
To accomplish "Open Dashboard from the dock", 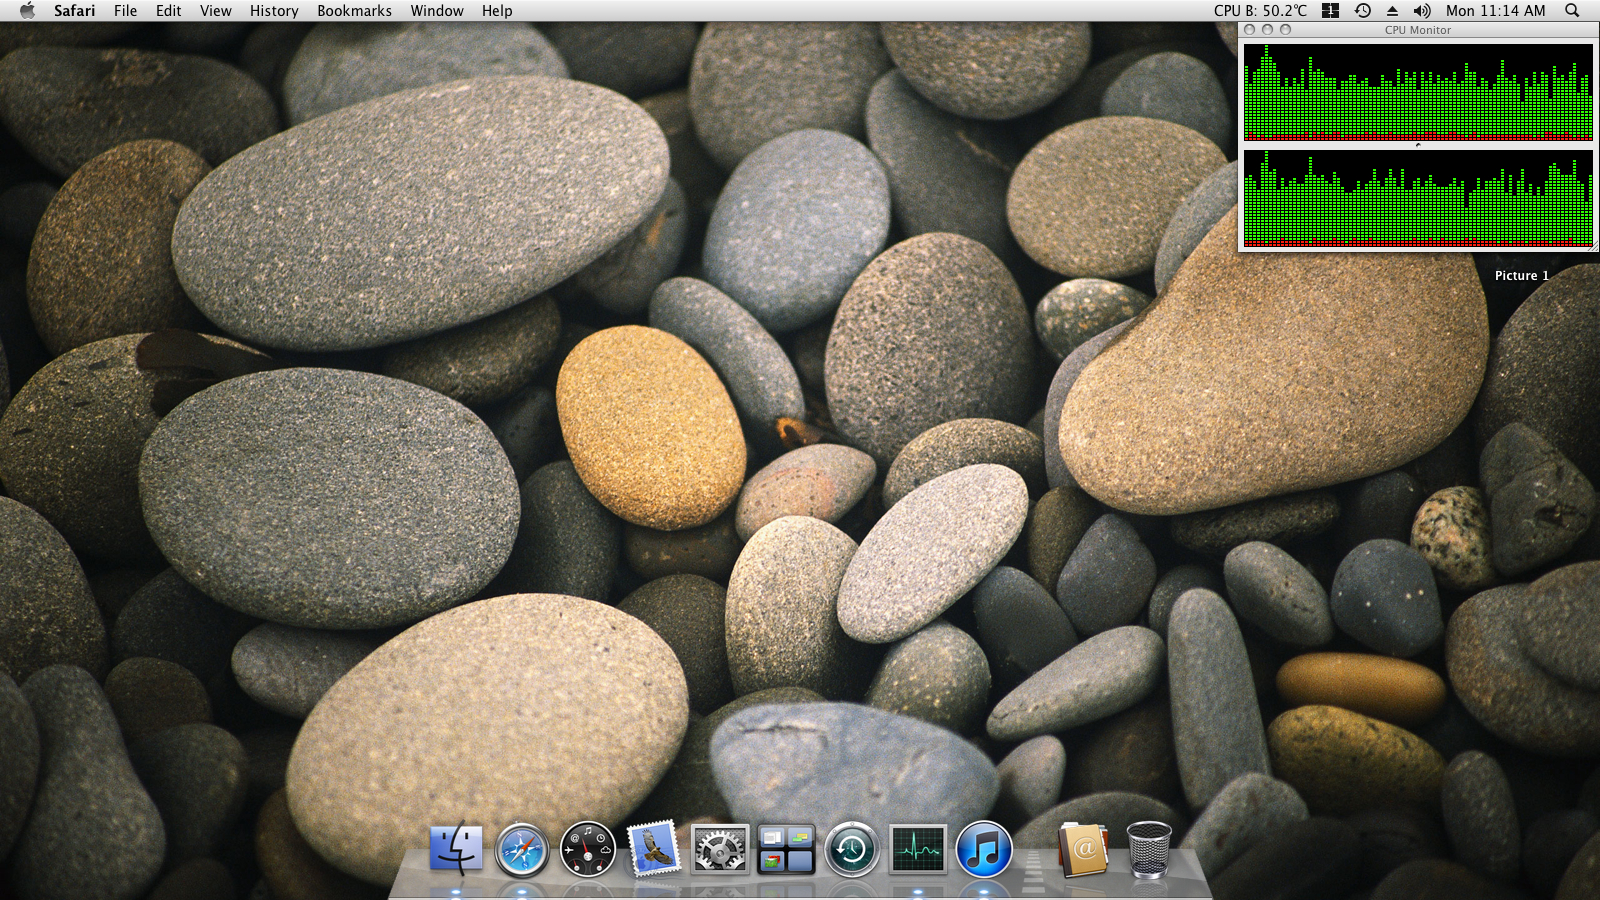I will 588,850.
